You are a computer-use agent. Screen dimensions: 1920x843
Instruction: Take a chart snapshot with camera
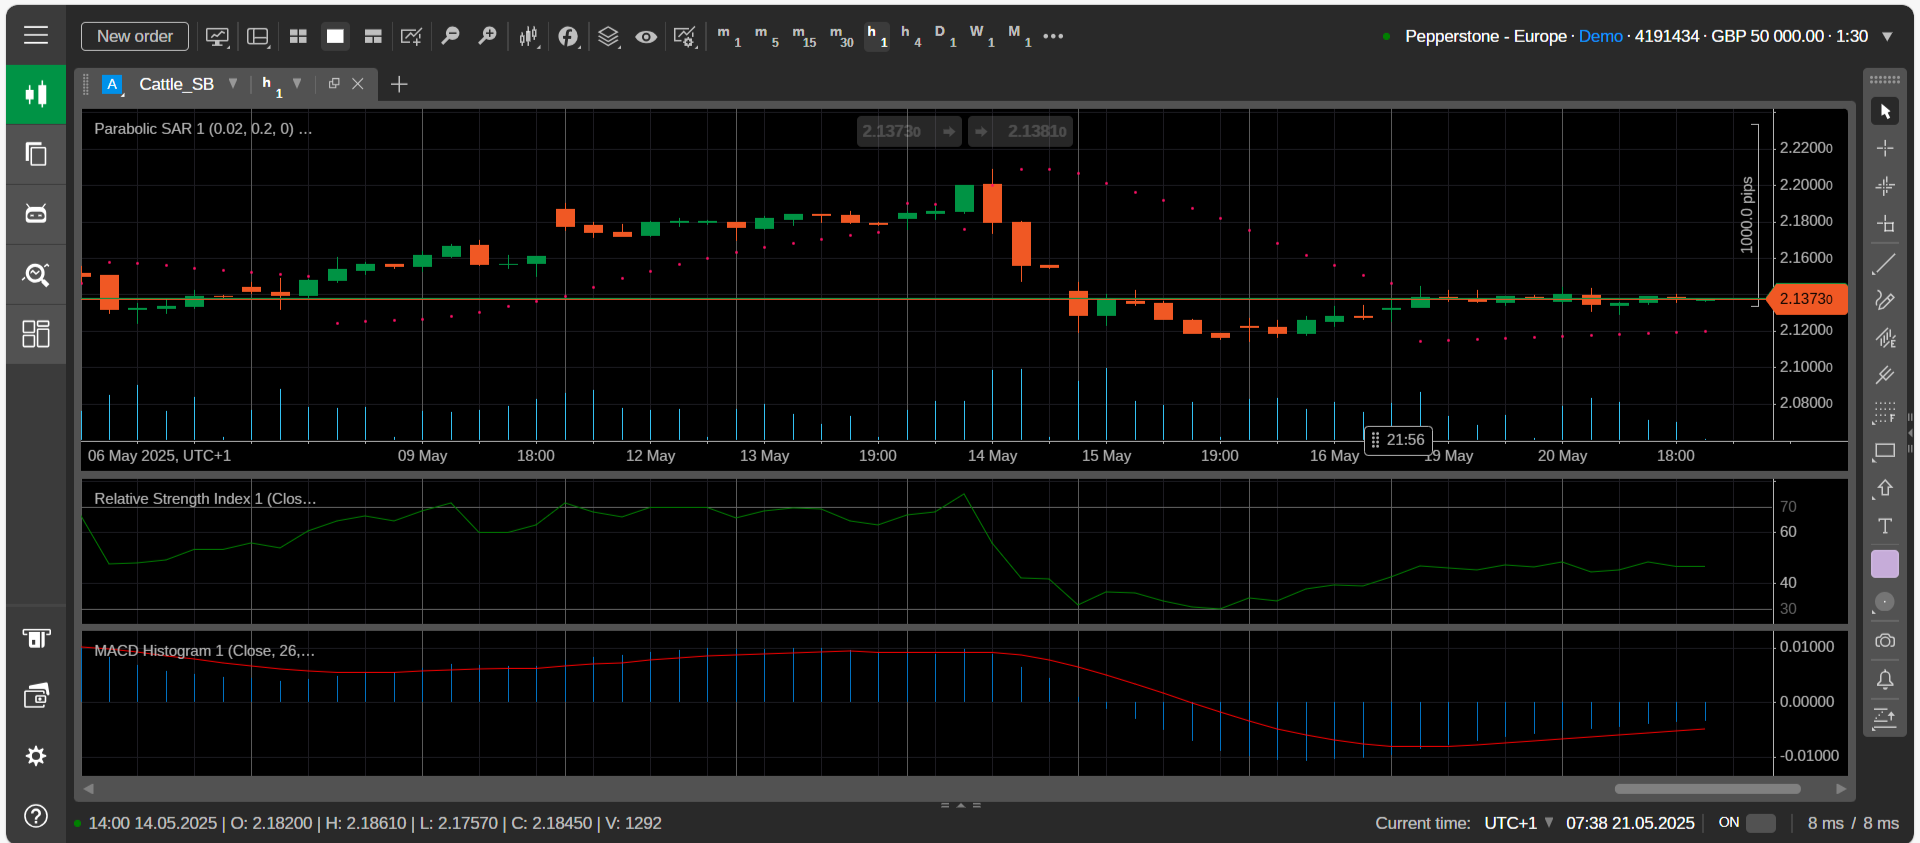pyautogui.click(x=1885, y=641)
